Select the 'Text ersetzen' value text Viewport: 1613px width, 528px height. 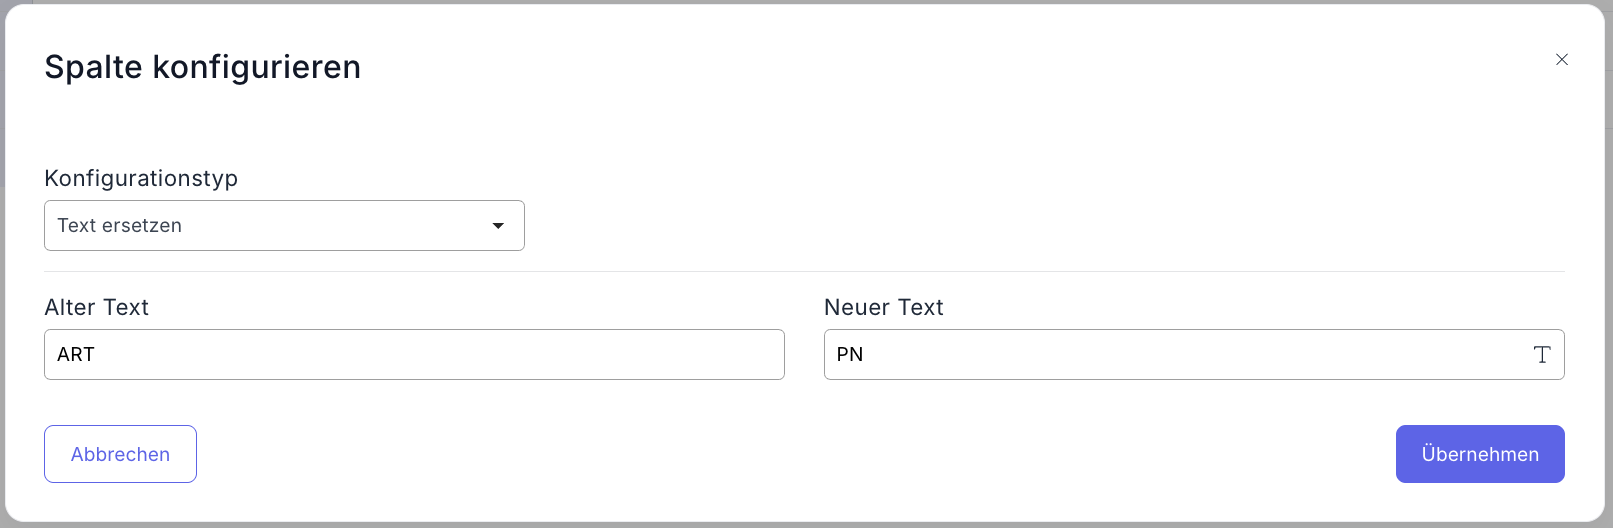120,226
